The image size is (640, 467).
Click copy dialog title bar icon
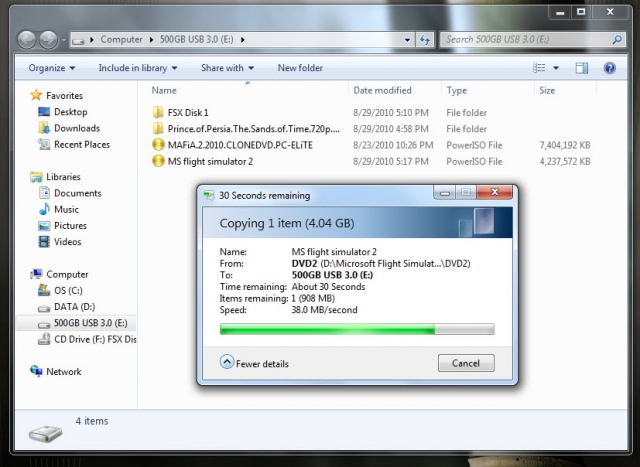tap(209, 196)
